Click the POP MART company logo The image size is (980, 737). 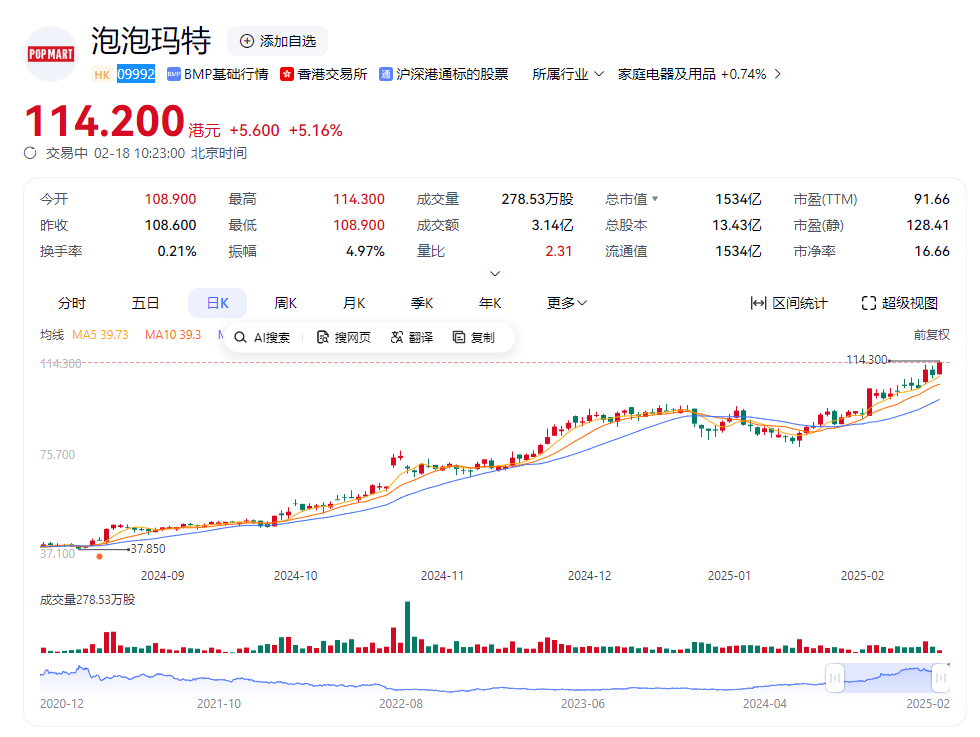click(x=51, y=54)
